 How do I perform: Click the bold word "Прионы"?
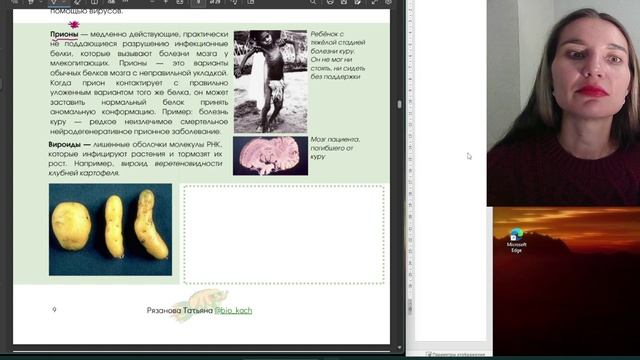tap(64, 34)
